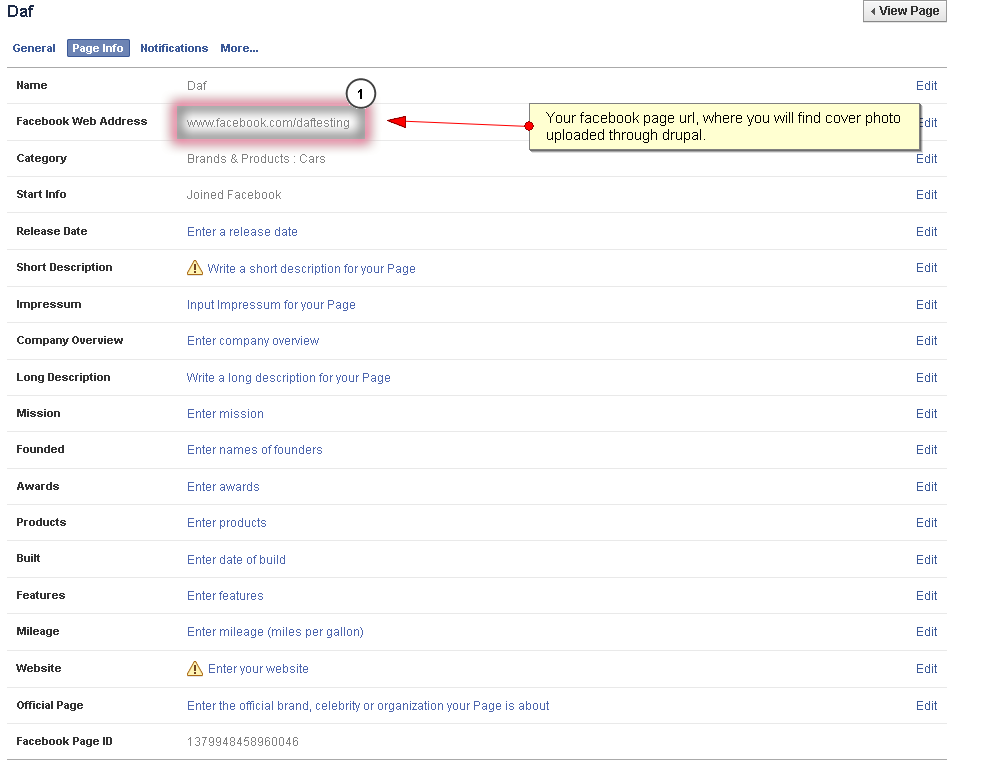Click Edit for the Website row

point(926,669)
